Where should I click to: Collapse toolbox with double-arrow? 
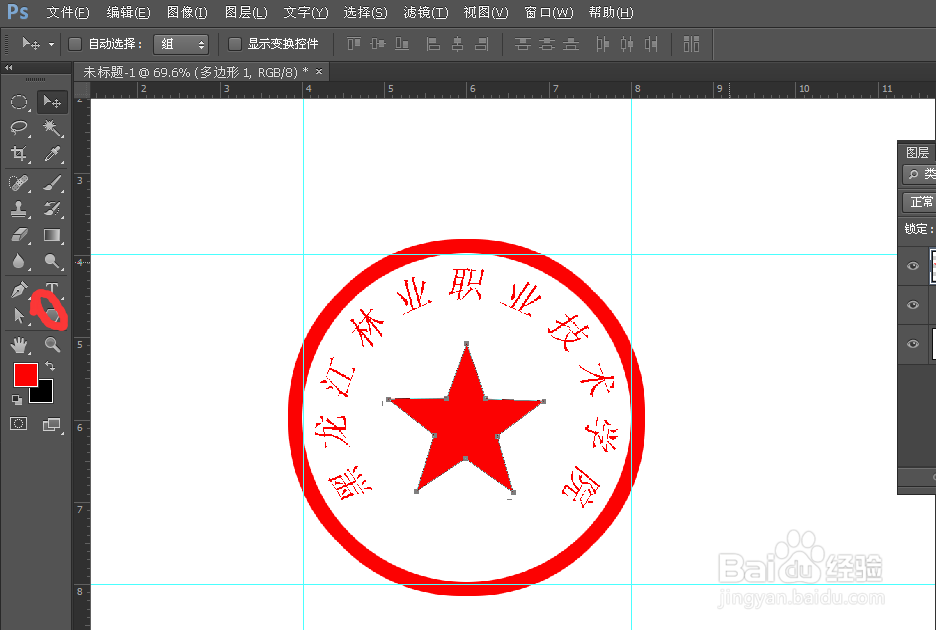click(8, 67)
